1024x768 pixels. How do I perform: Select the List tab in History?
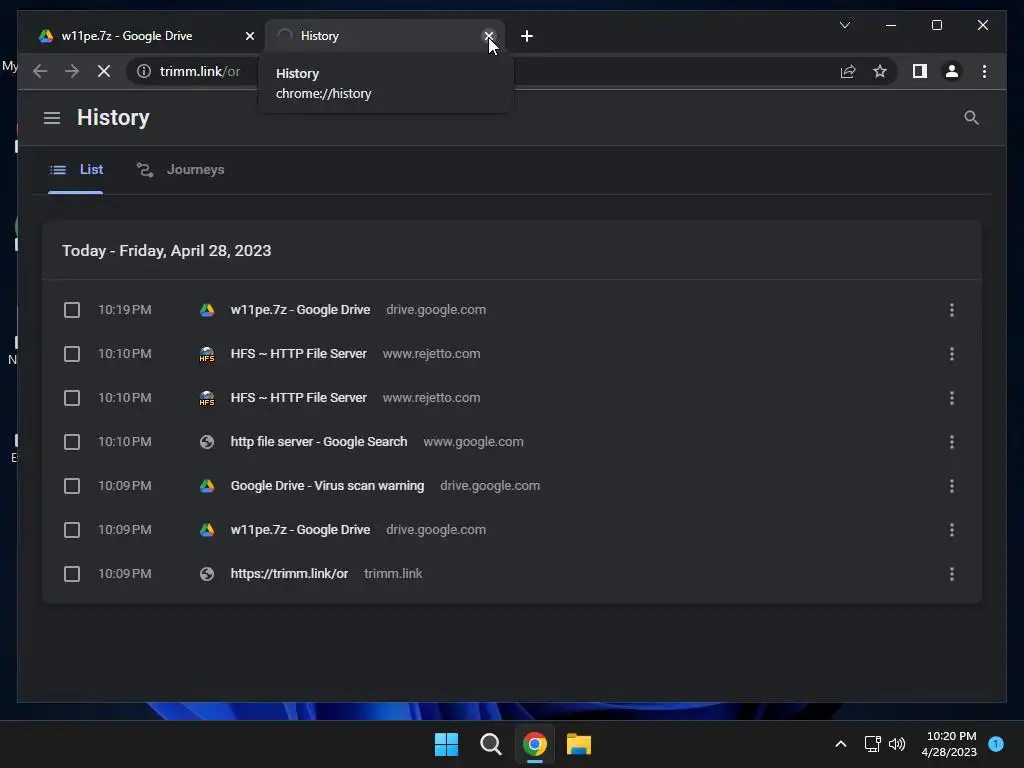click(x=76, y=170)
